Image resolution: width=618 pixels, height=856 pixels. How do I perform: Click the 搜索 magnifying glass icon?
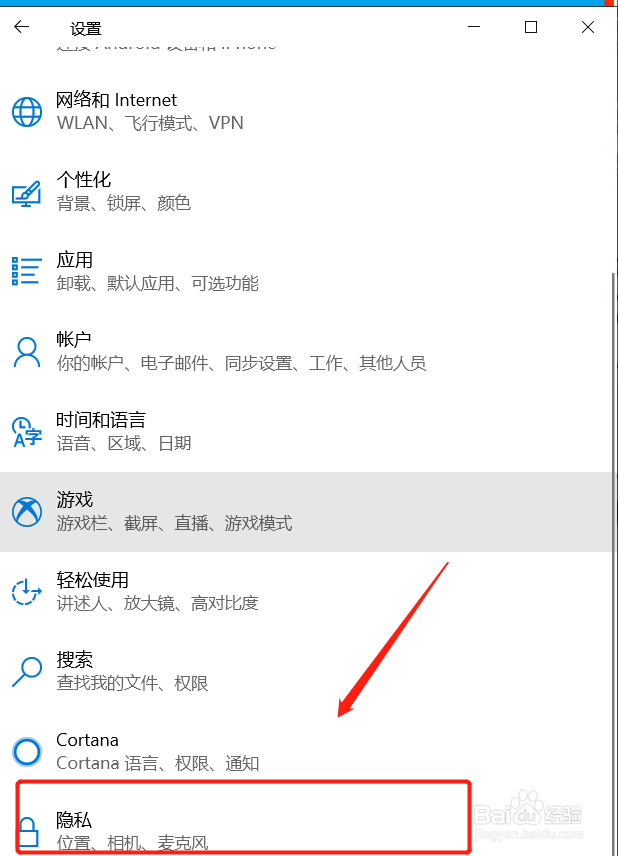tap(27, 671)
